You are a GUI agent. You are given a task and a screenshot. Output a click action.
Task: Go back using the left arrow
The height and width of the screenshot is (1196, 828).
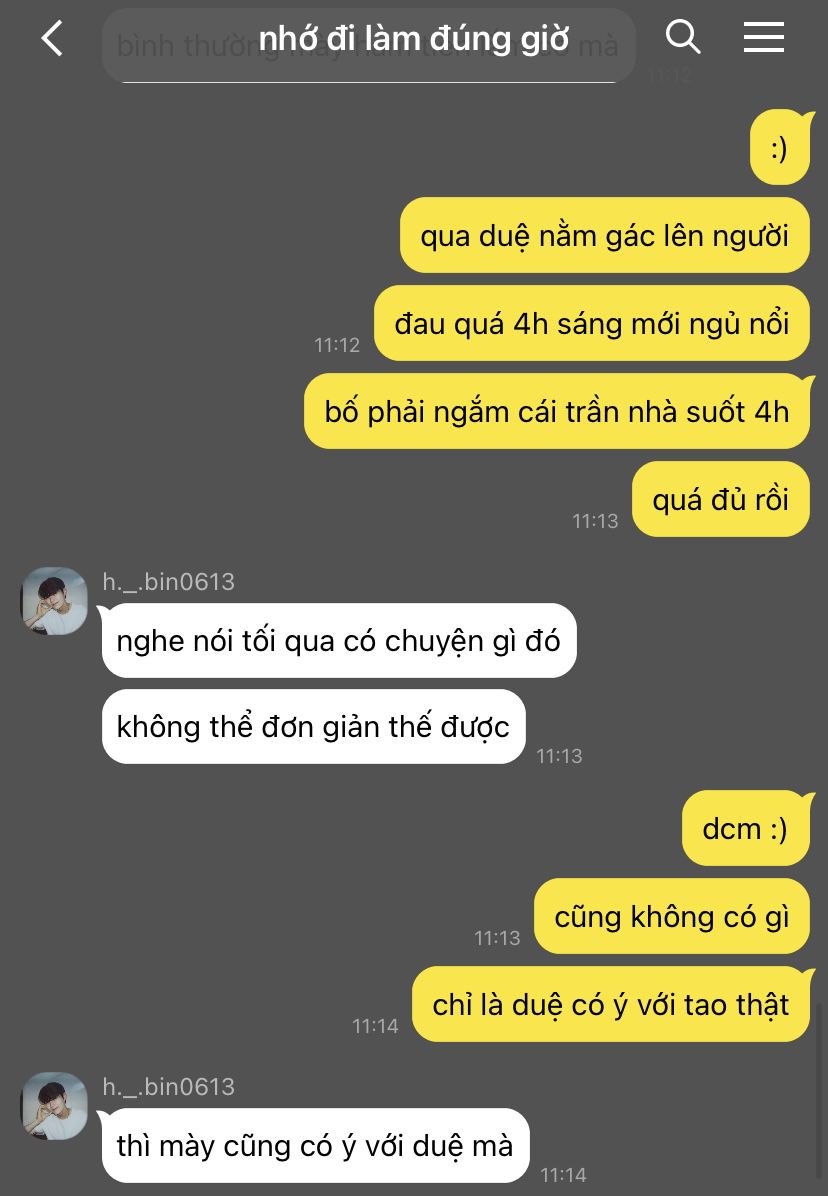(x=52, y=38)
